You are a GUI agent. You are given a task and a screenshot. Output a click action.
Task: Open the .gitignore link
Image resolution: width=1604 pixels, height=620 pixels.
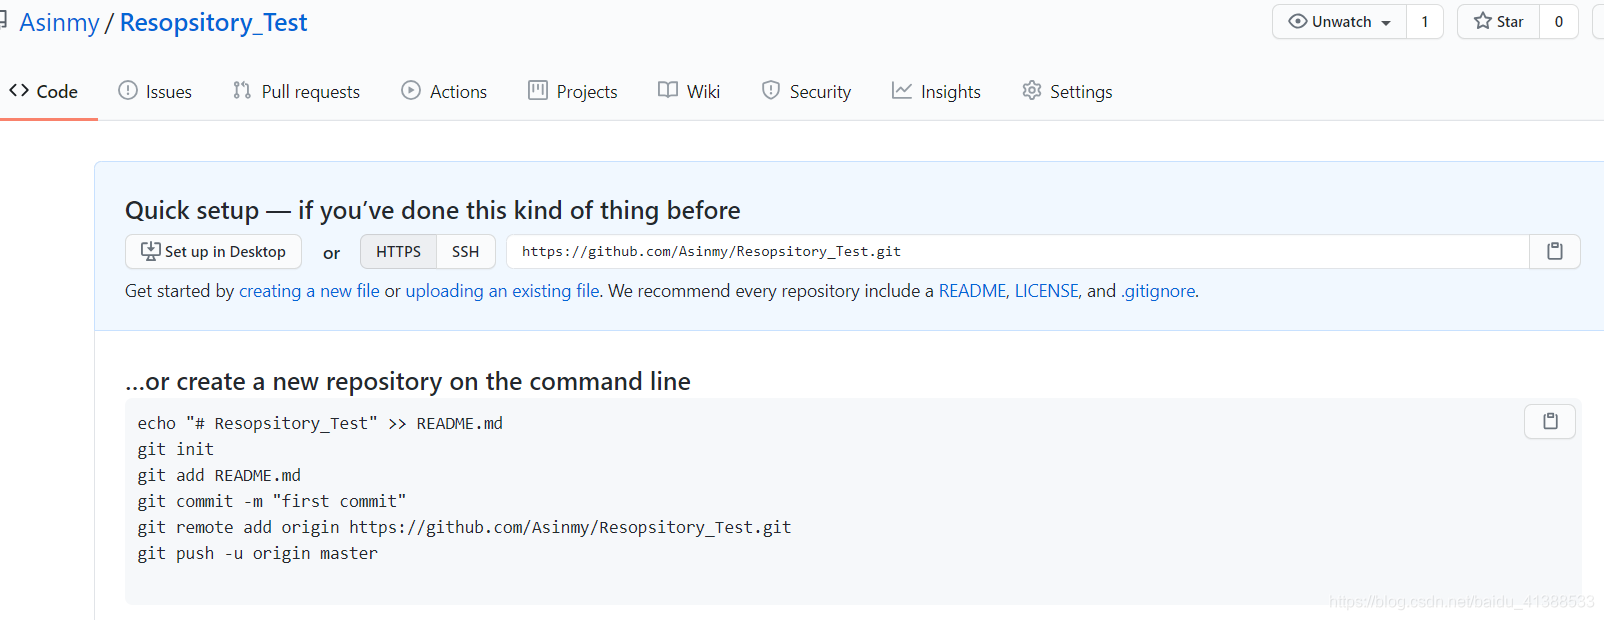[1158, 291]
